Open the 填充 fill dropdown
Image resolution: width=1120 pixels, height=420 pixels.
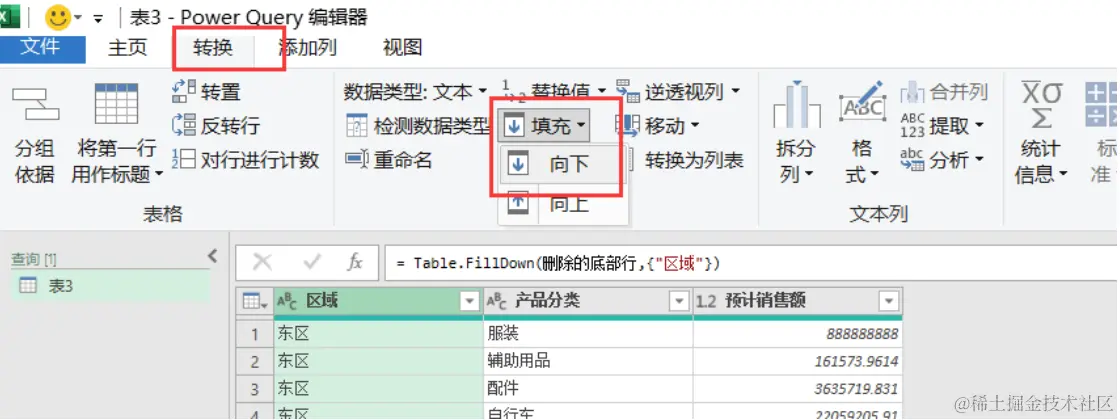click(546, 126)
